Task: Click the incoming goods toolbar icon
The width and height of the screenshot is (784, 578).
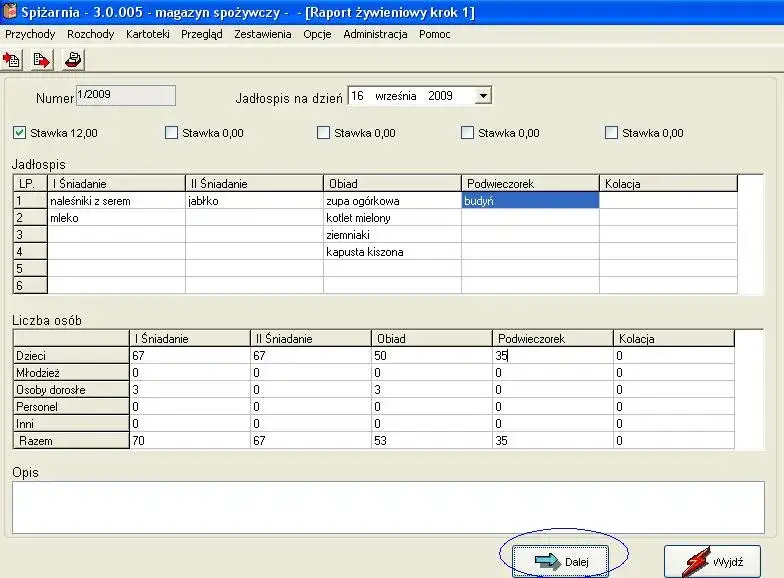Action: [12, 60]
